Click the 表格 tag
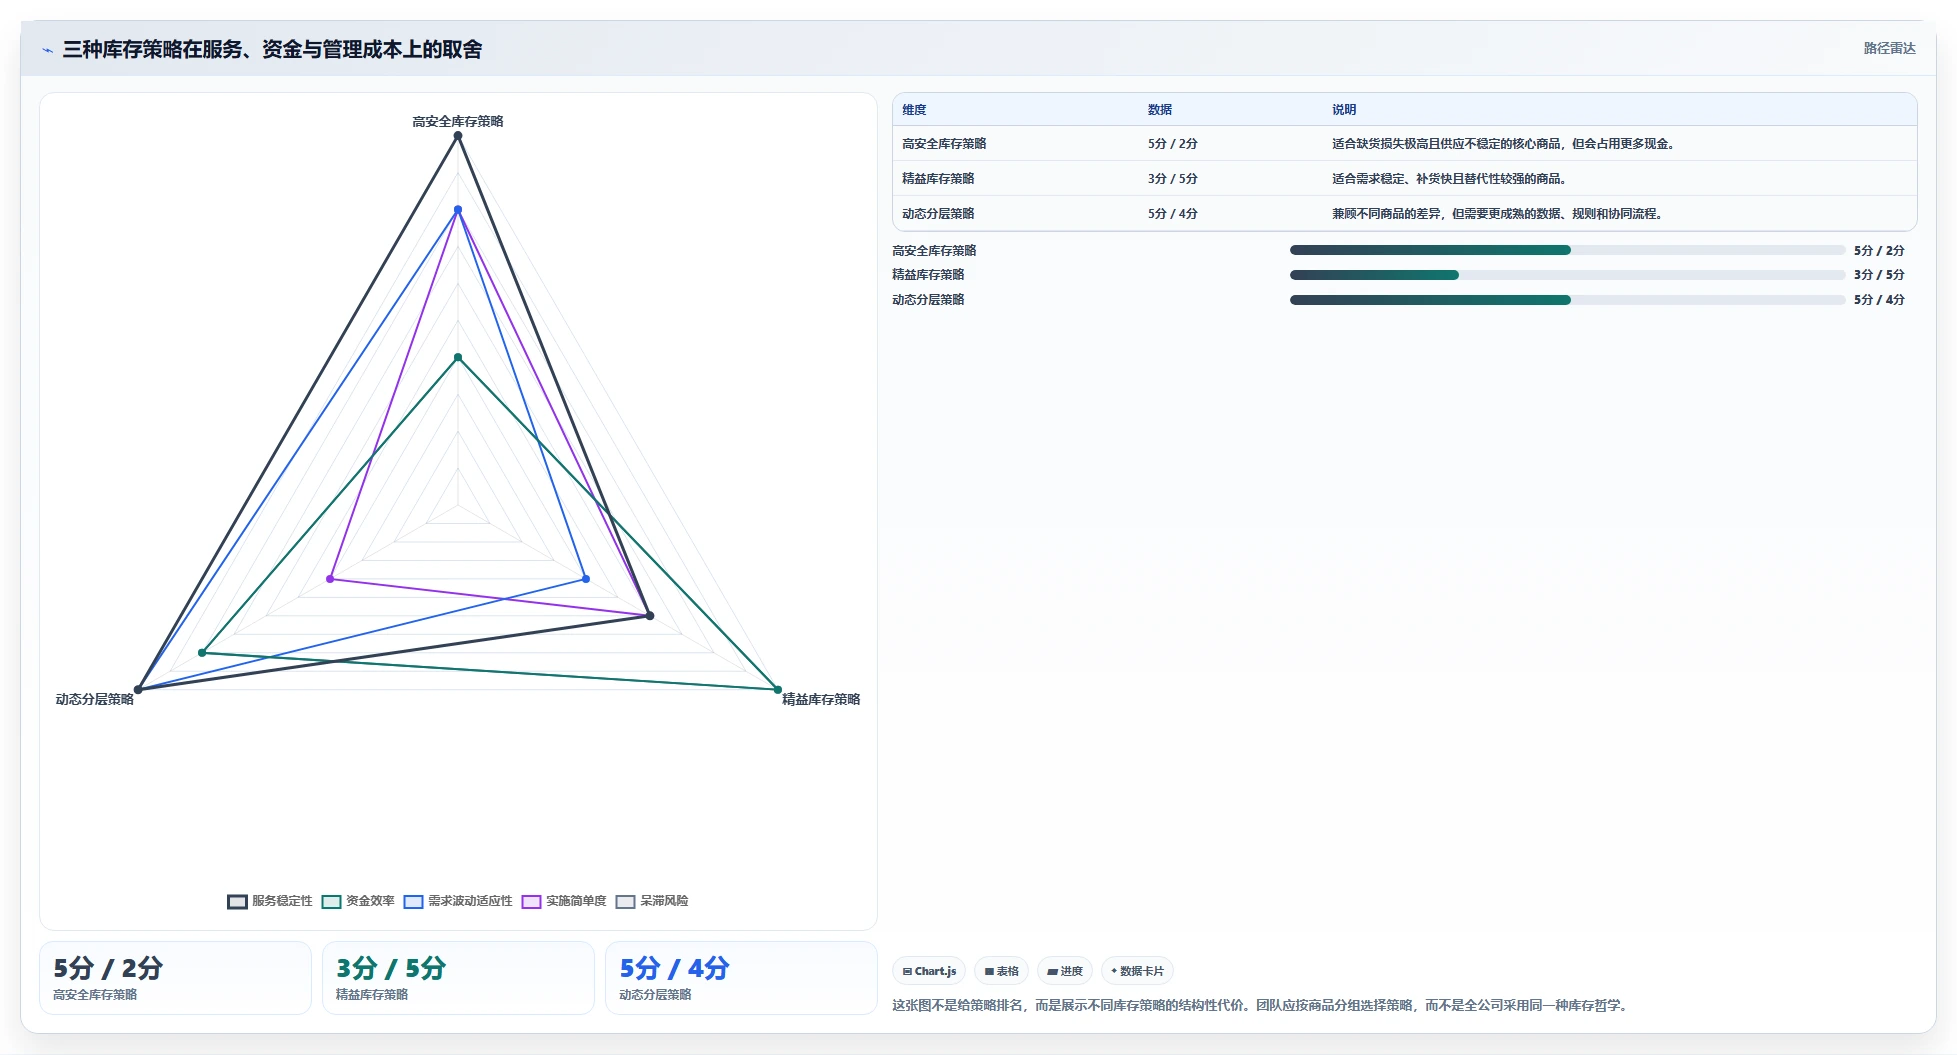1957x1055 pixels. click(1001, 971)
